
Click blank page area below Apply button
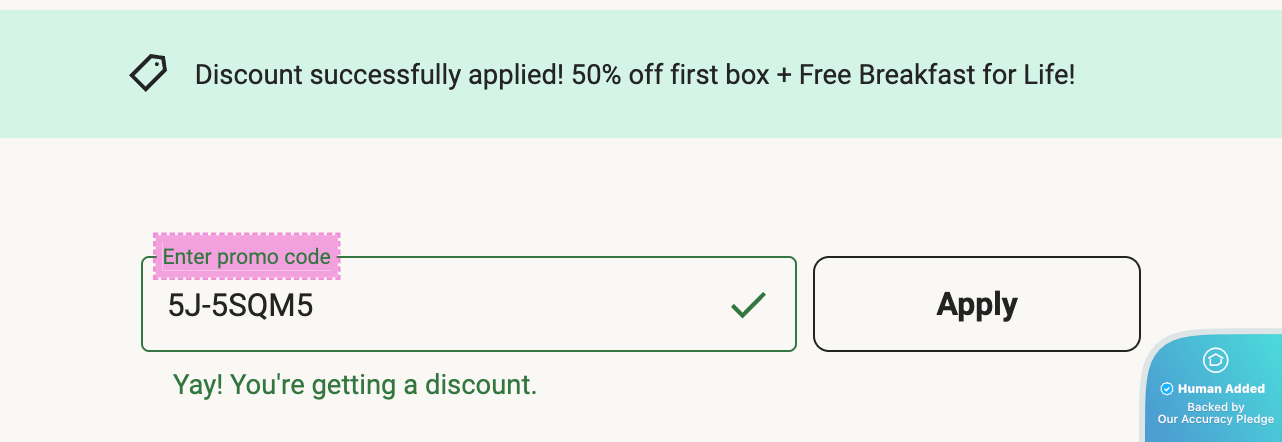[x=900, y=400]
